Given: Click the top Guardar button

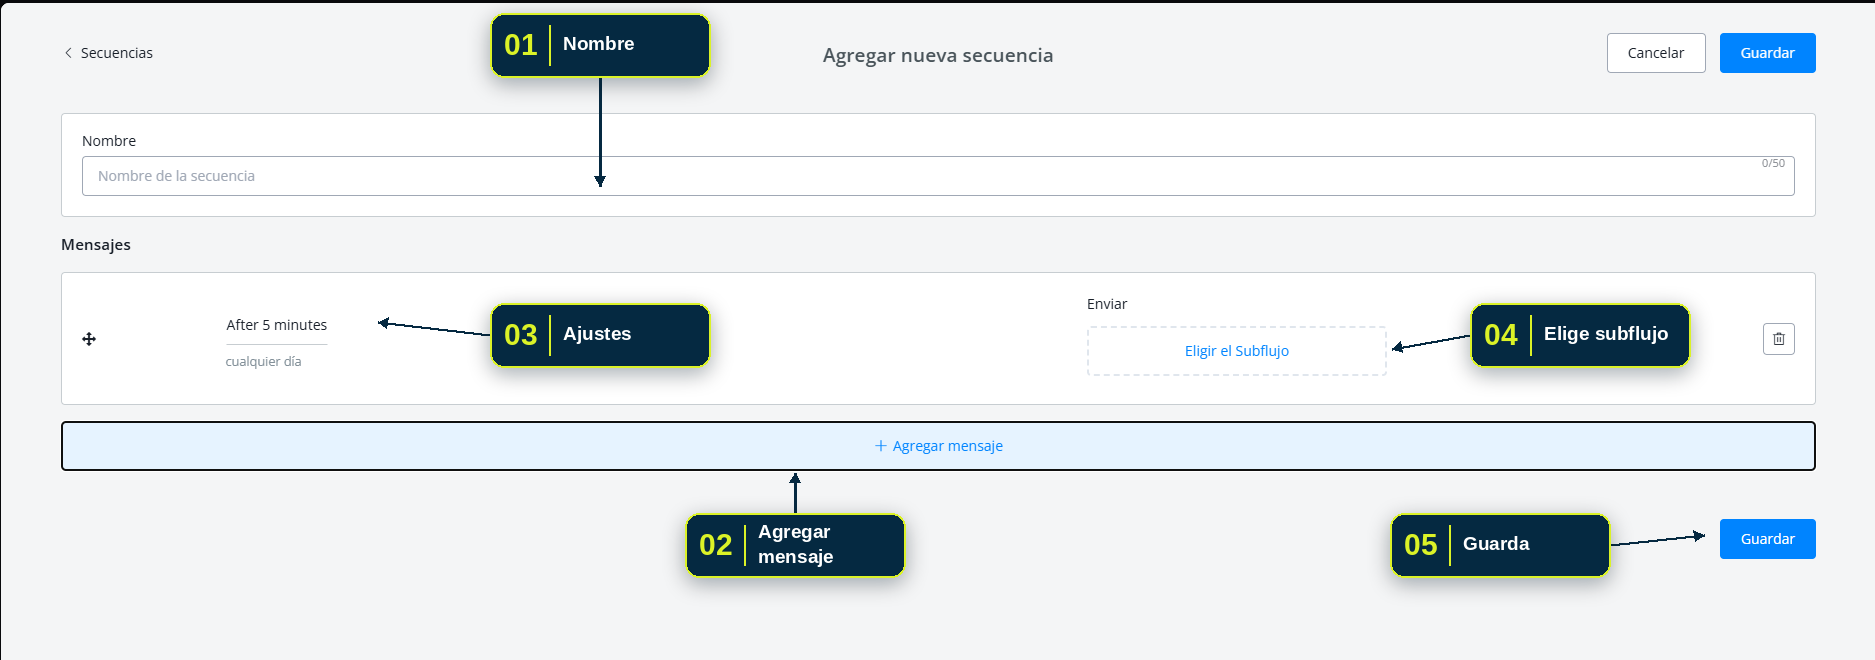Looking at the screenshot, I should pyautogui.click(x=1767, y=53).
